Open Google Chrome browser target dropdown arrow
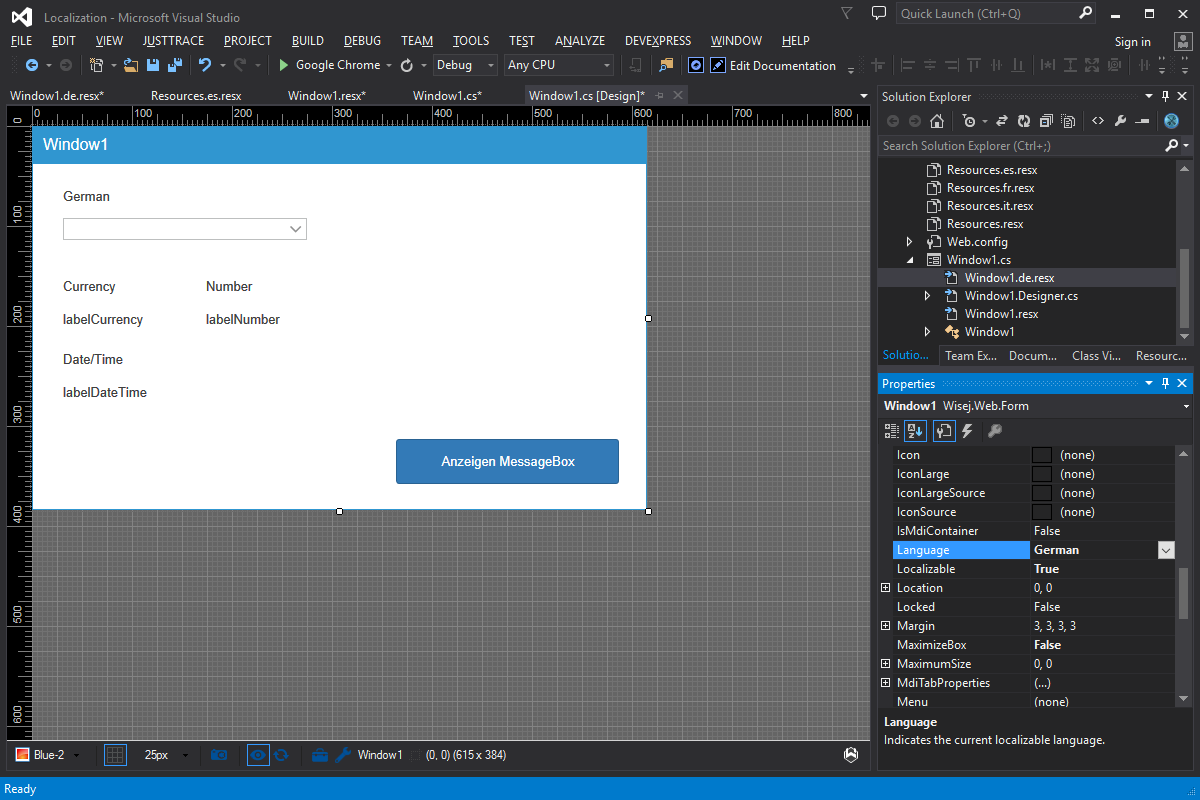The width and height of the screenshot is (1200, 800). [x=389, y=65]
